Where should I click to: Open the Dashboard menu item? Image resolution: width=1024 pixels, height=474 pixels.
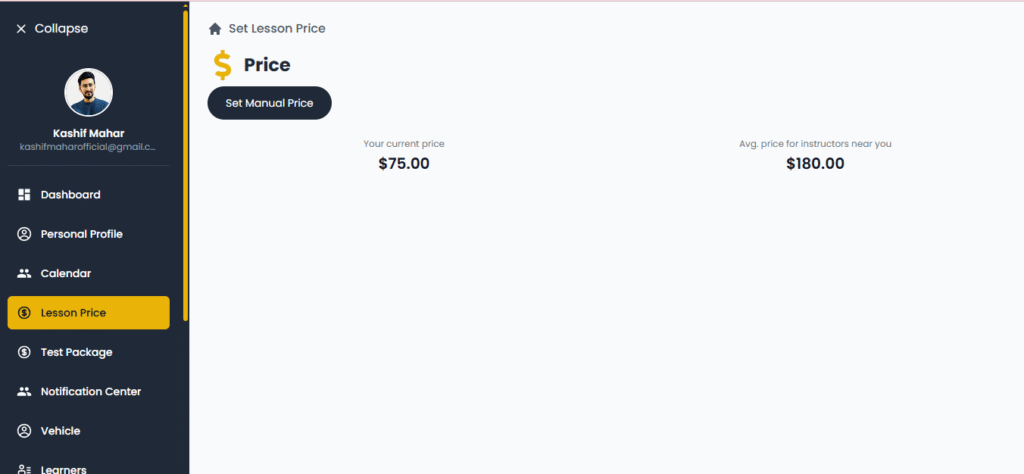[x=70, y=195]
